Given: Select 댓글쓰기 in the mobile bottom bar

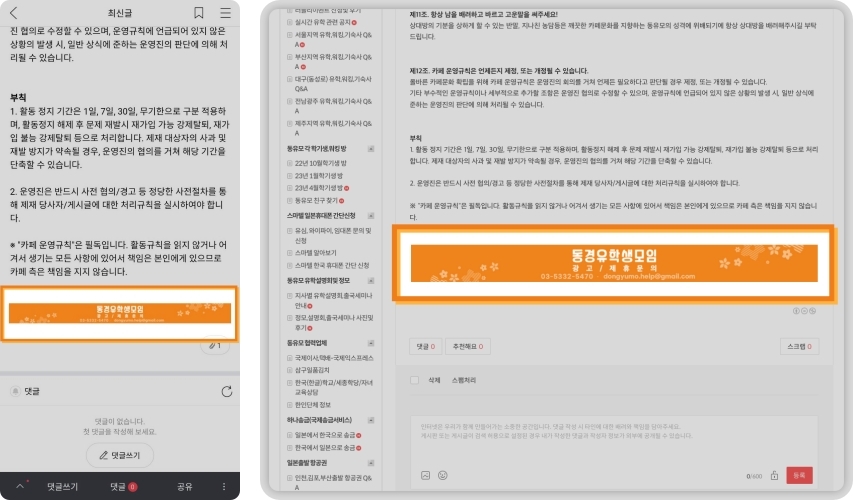Looking at the screenshot, I should [62, 486].
